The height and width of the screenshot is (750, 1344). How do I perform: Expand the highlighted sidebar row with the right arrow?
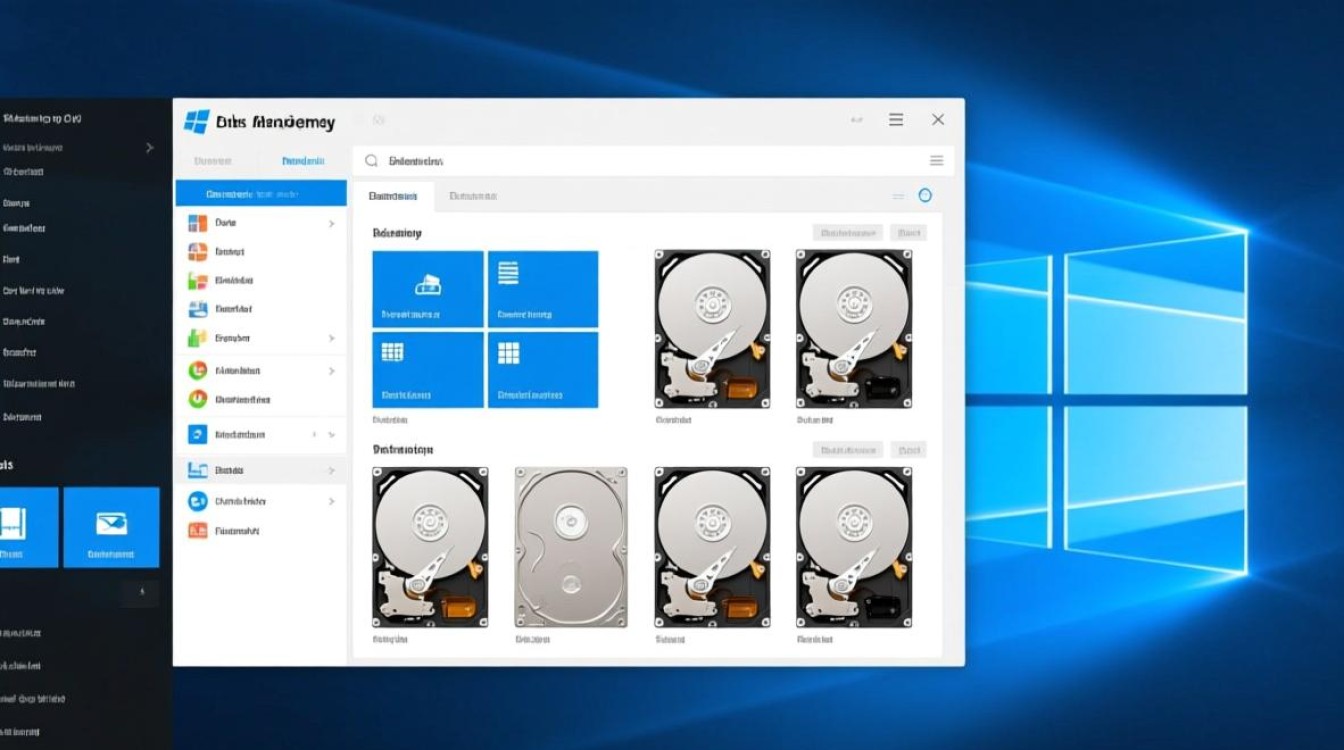pyautogui.click(x=332, y=470)
